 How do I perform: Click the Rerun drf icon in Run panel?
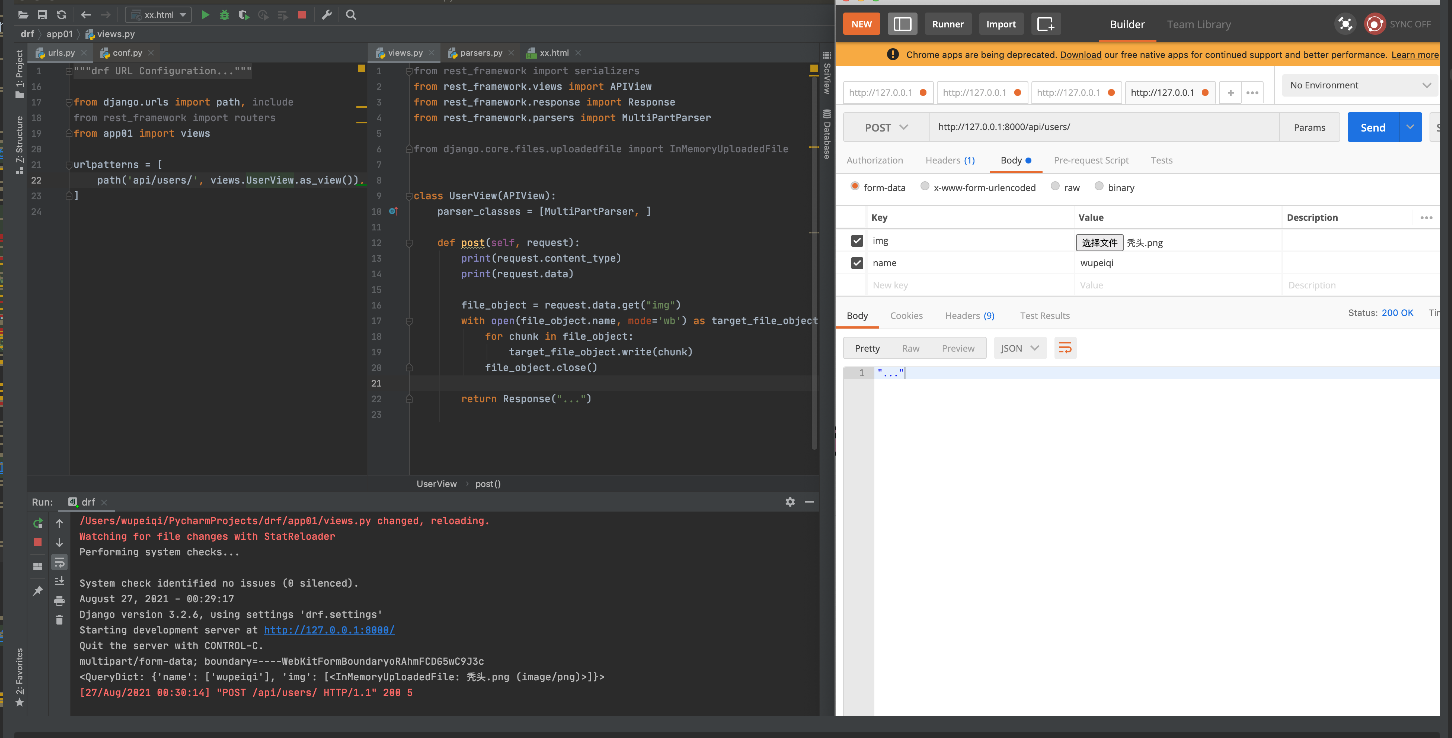(38, 523)
